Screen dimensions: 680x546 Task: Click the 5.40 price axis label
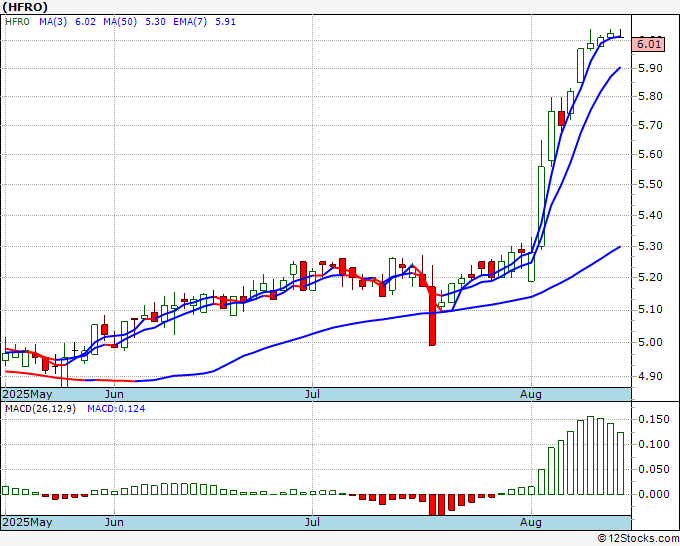pos(651,215)
